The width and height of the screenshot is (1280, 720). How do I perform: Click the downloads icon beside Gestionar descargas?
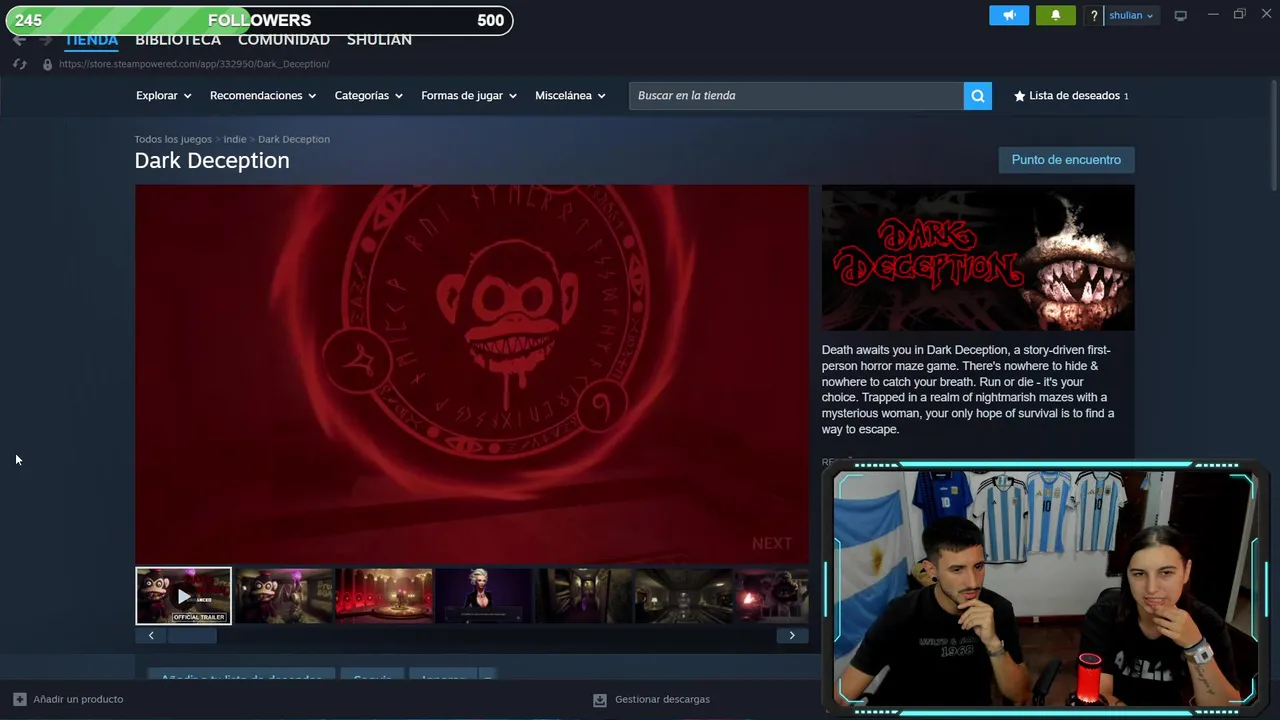pos(600,700)
